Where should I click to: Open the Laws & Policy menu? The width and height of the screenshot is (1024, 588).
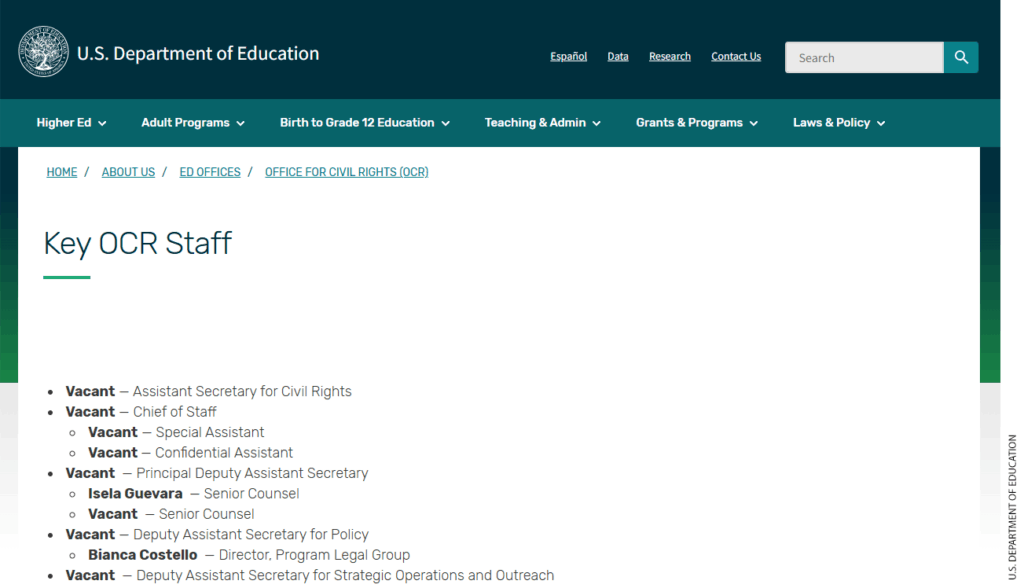pos(839,123)
